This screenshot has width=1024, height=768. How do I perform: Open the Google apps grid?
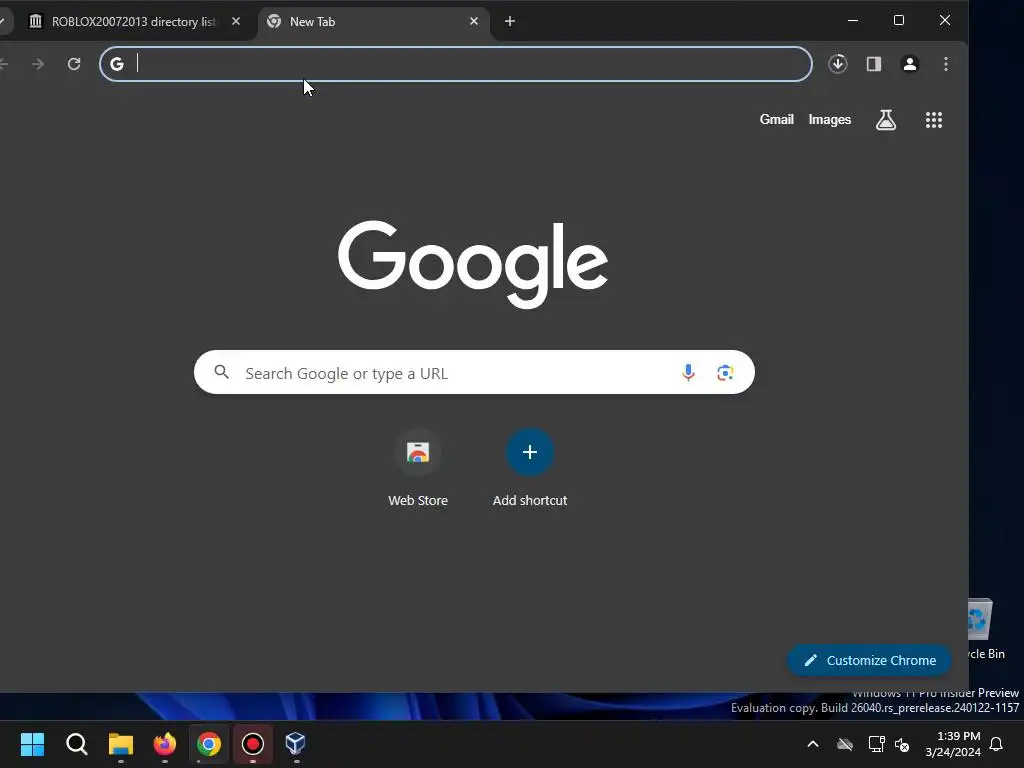tap(934, 120)
